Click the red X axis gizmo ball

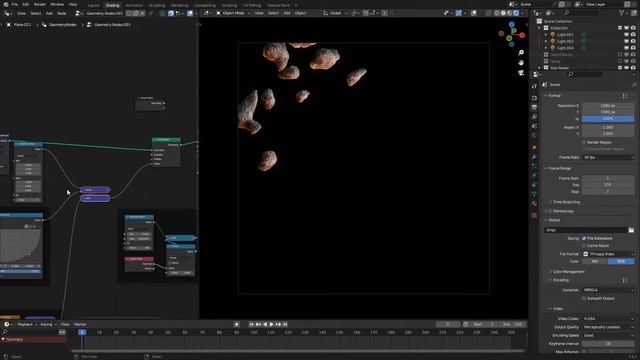(522, 36)
